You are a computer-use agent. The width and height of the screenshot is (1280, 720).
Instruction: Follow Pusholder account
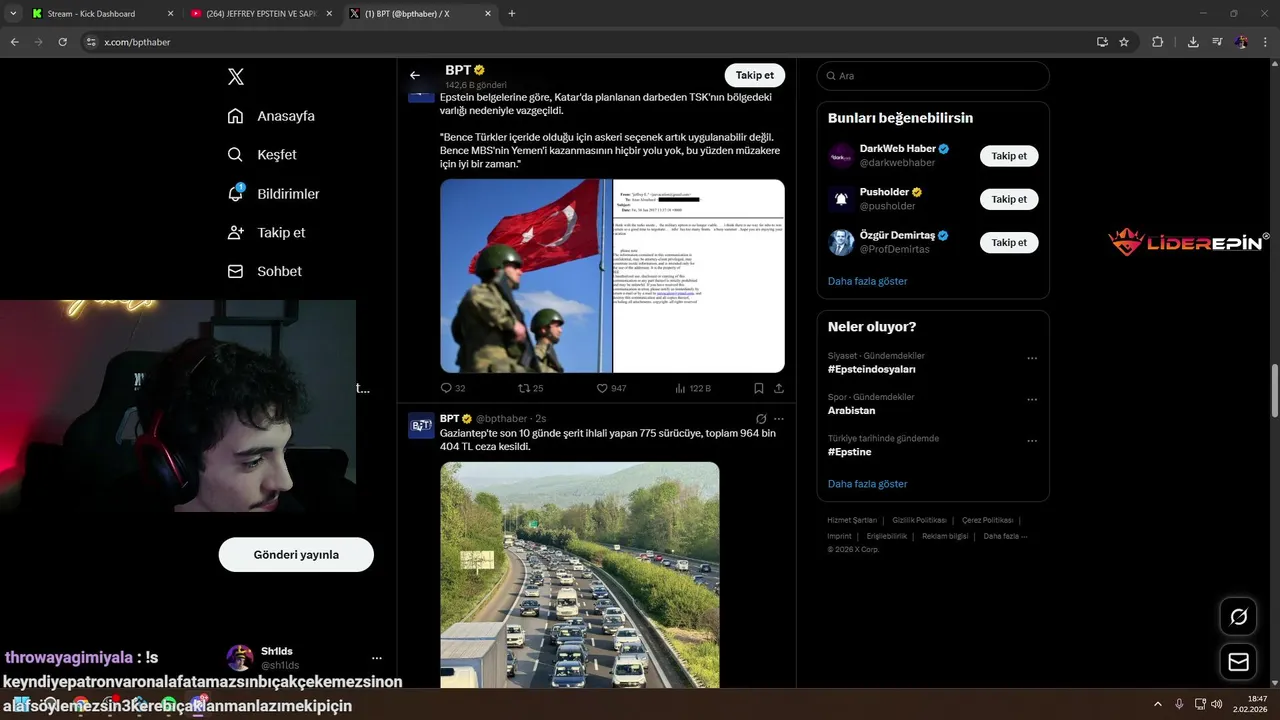click(1009, 199)
